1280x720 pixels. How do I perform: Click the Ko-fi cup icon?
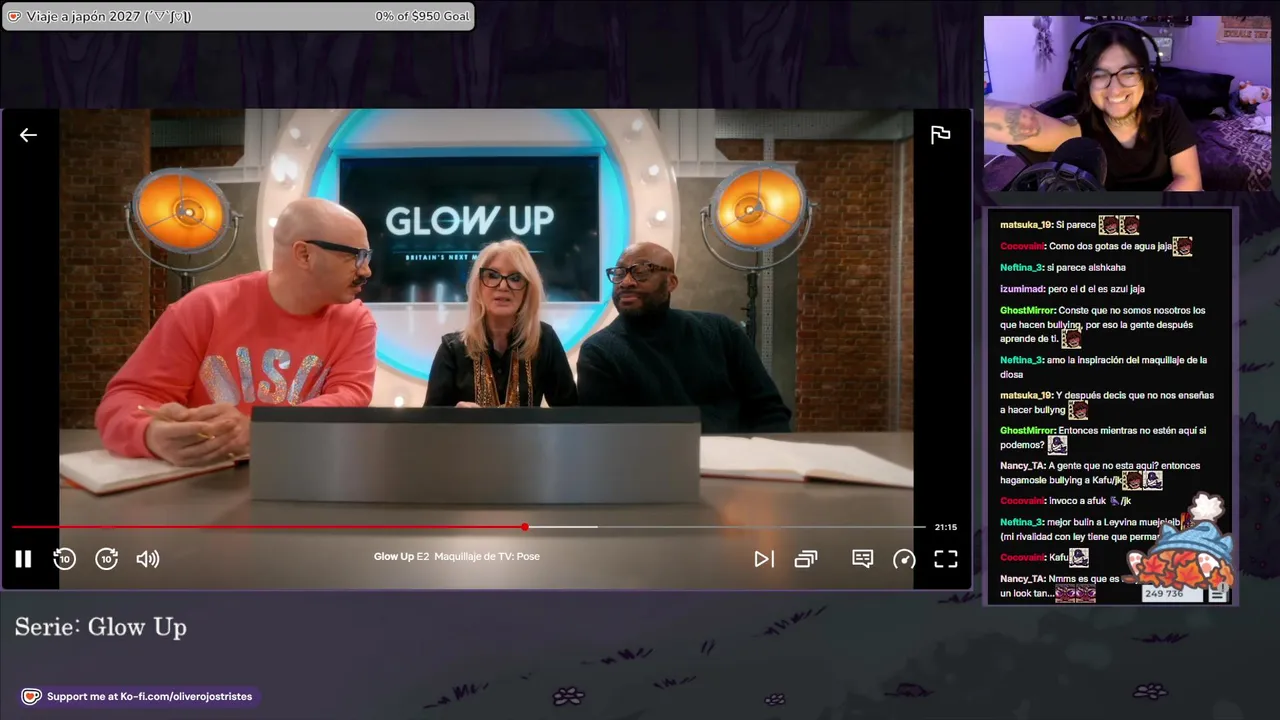click(x=31, y=696)
